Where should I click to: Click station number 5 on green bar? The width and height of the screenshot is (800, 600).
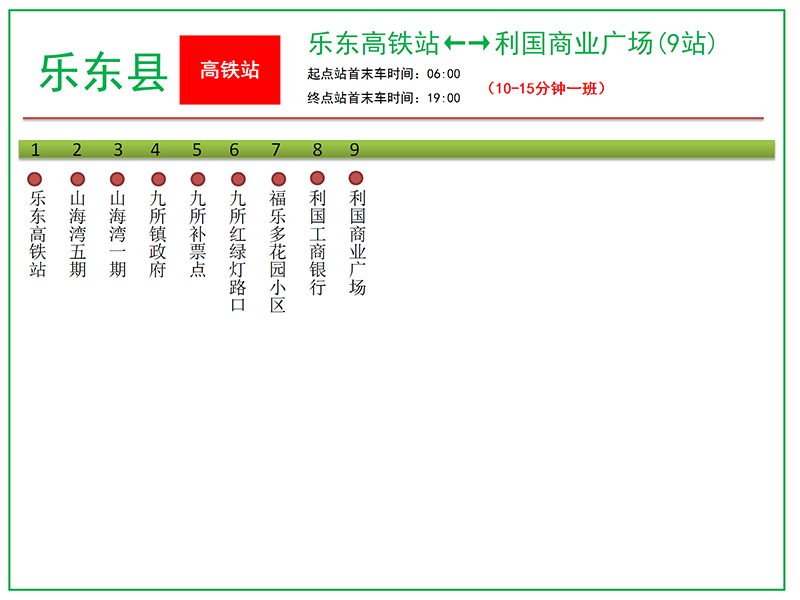coord(197,149)
